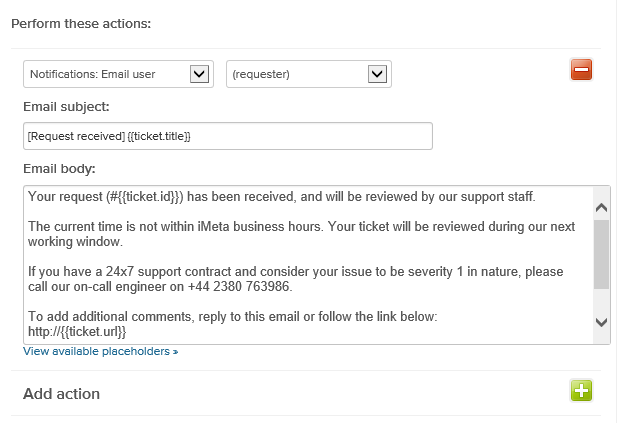
Task: Expand the (requester) recipient dropdown arrow
Action: click(x=377, y=74)
